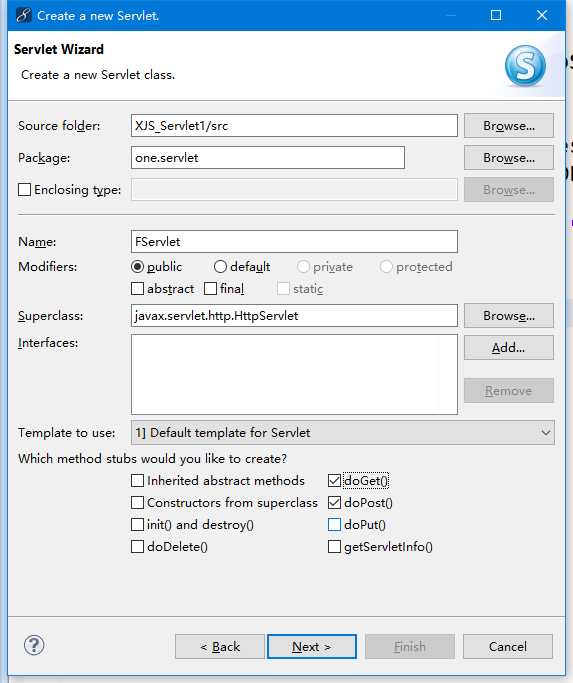The width and height of the screenshot is (573, 683).
Task: Click the title bar Servlet app icon
Action: 23,15
